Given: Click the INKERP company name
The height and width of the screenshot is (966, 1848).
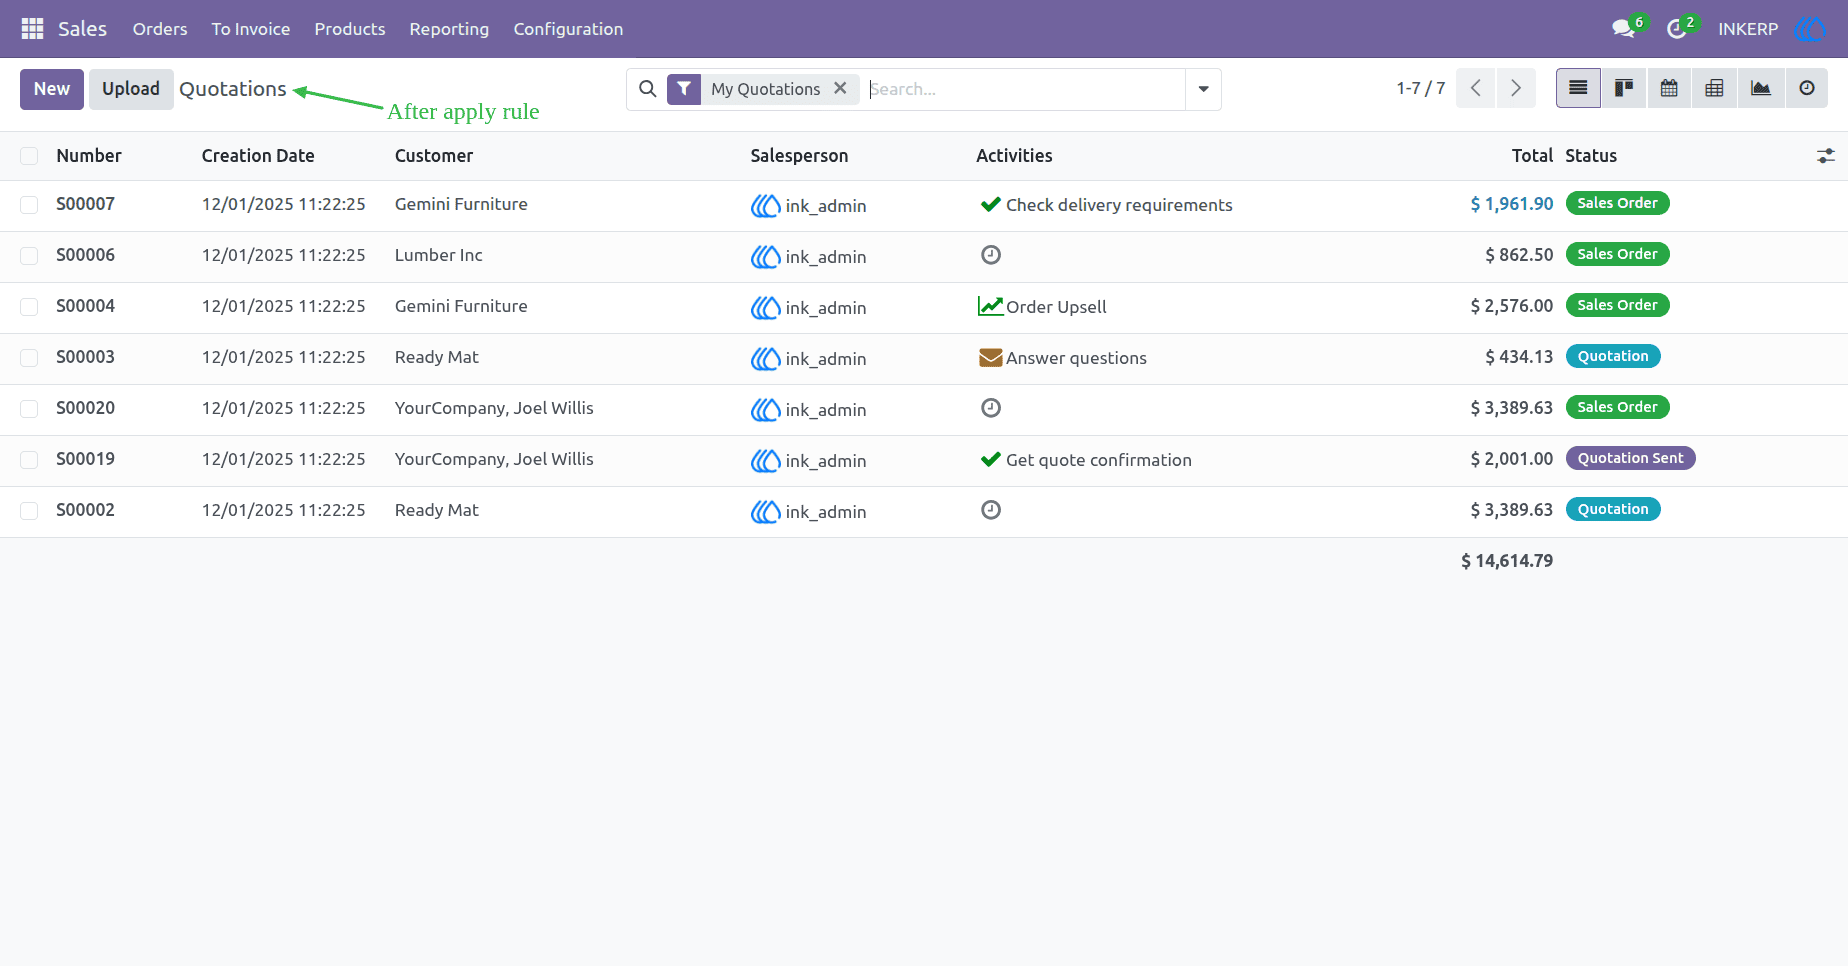Looking at the screenshot, I should coord(1748,29).
